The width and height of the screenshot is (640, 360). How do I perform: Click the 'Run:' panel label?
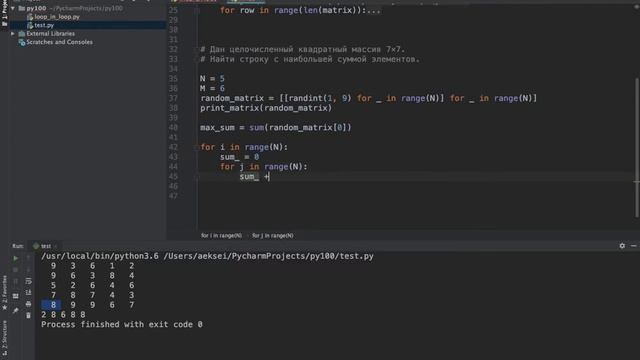[18, 246]
